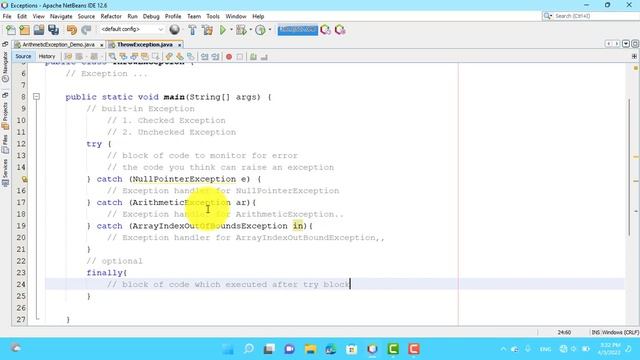
Task: Open the Window menu
Action: tap(236, 16)
